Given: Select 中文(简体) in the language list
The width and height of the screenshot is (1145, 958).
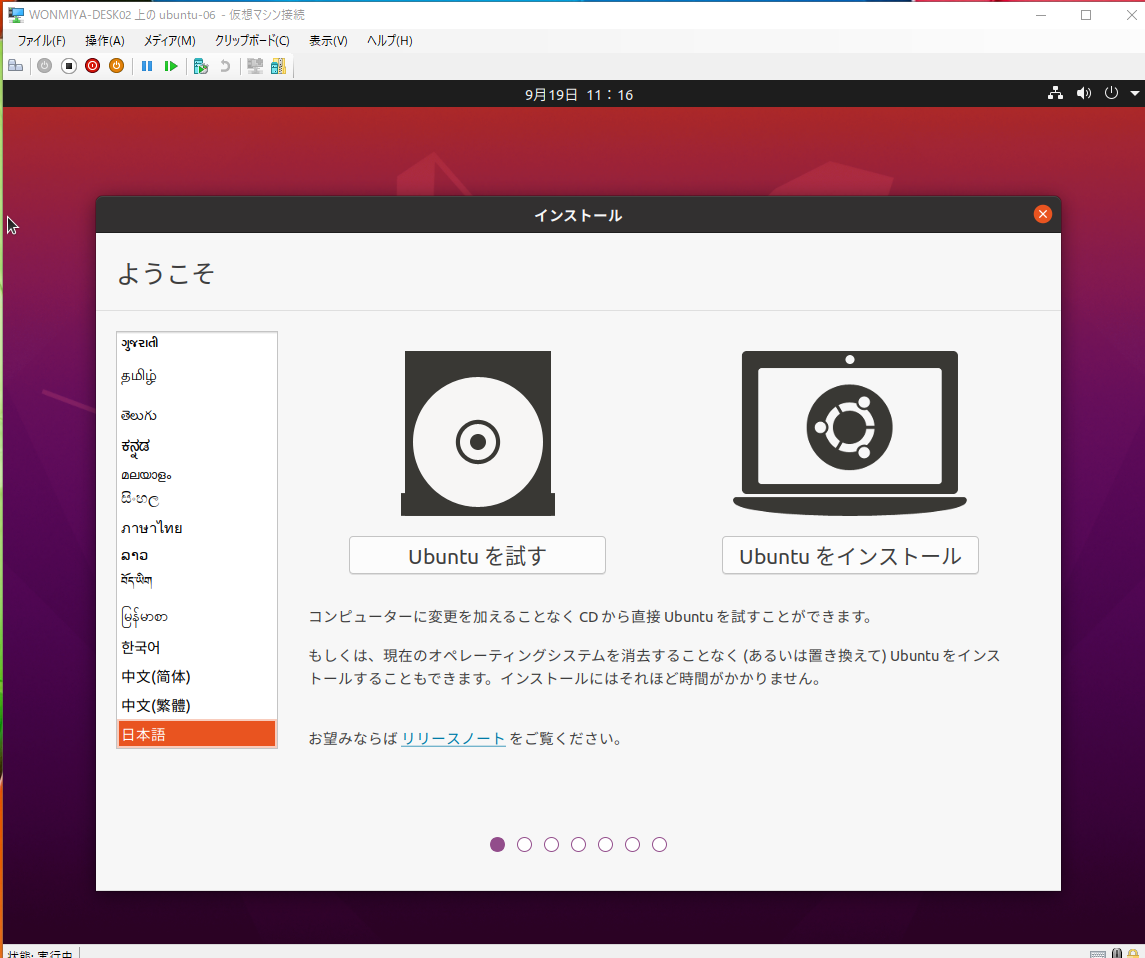Looking at the screenshot, I should point(196,677).
